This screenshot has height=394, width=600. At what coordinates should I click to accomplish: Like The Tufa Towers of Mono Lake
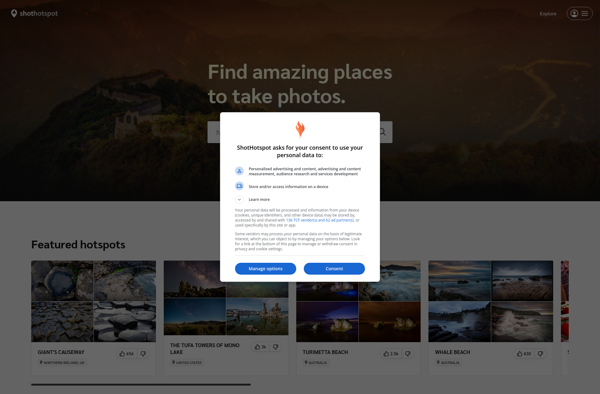tap(260, 347)
